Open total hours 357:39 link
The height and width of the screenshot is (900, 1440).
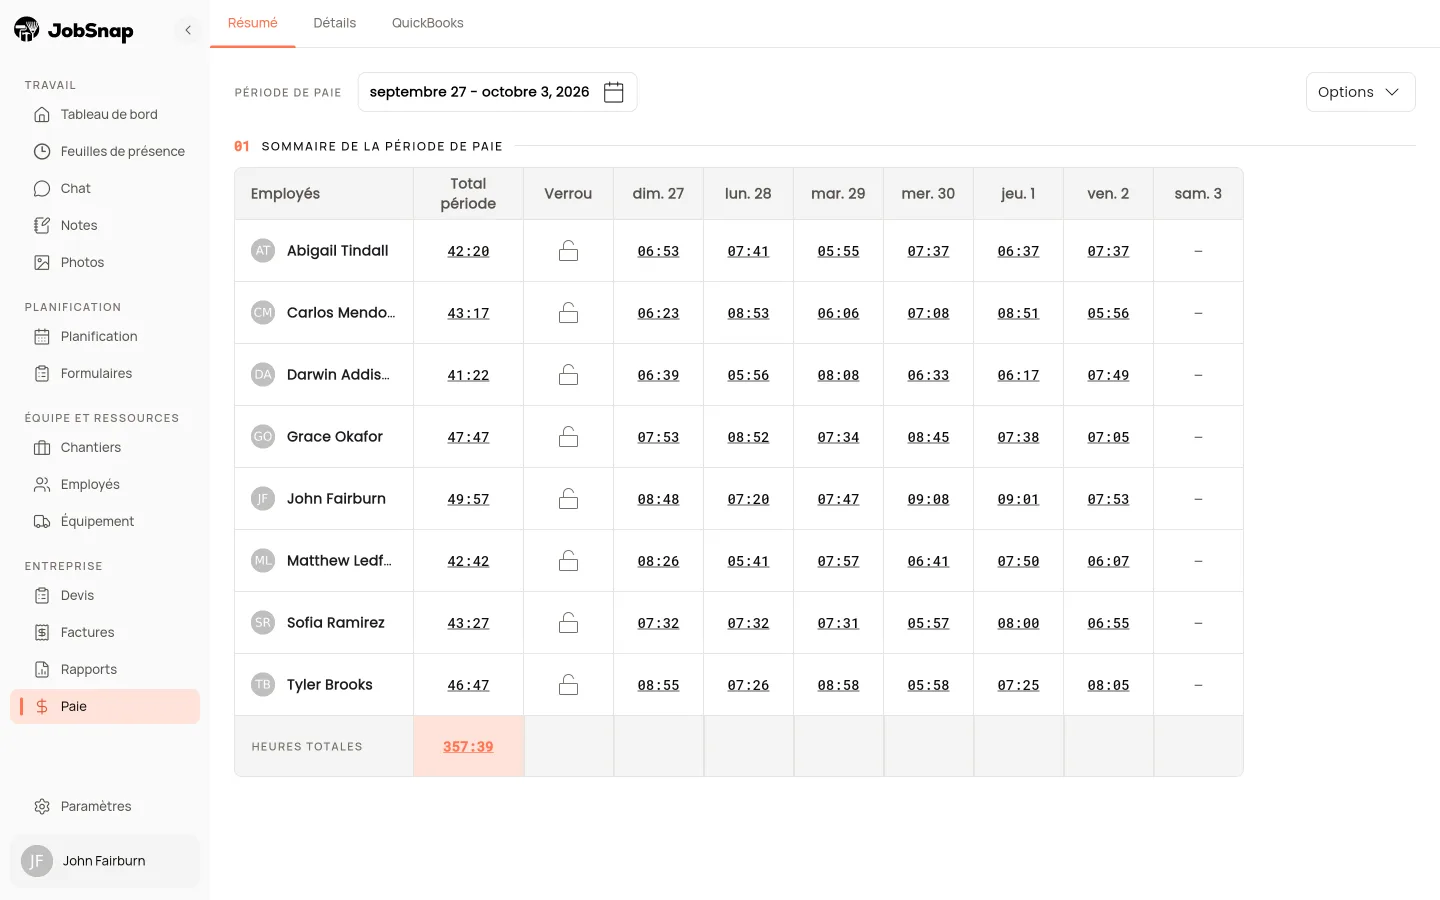coord(468,747)
